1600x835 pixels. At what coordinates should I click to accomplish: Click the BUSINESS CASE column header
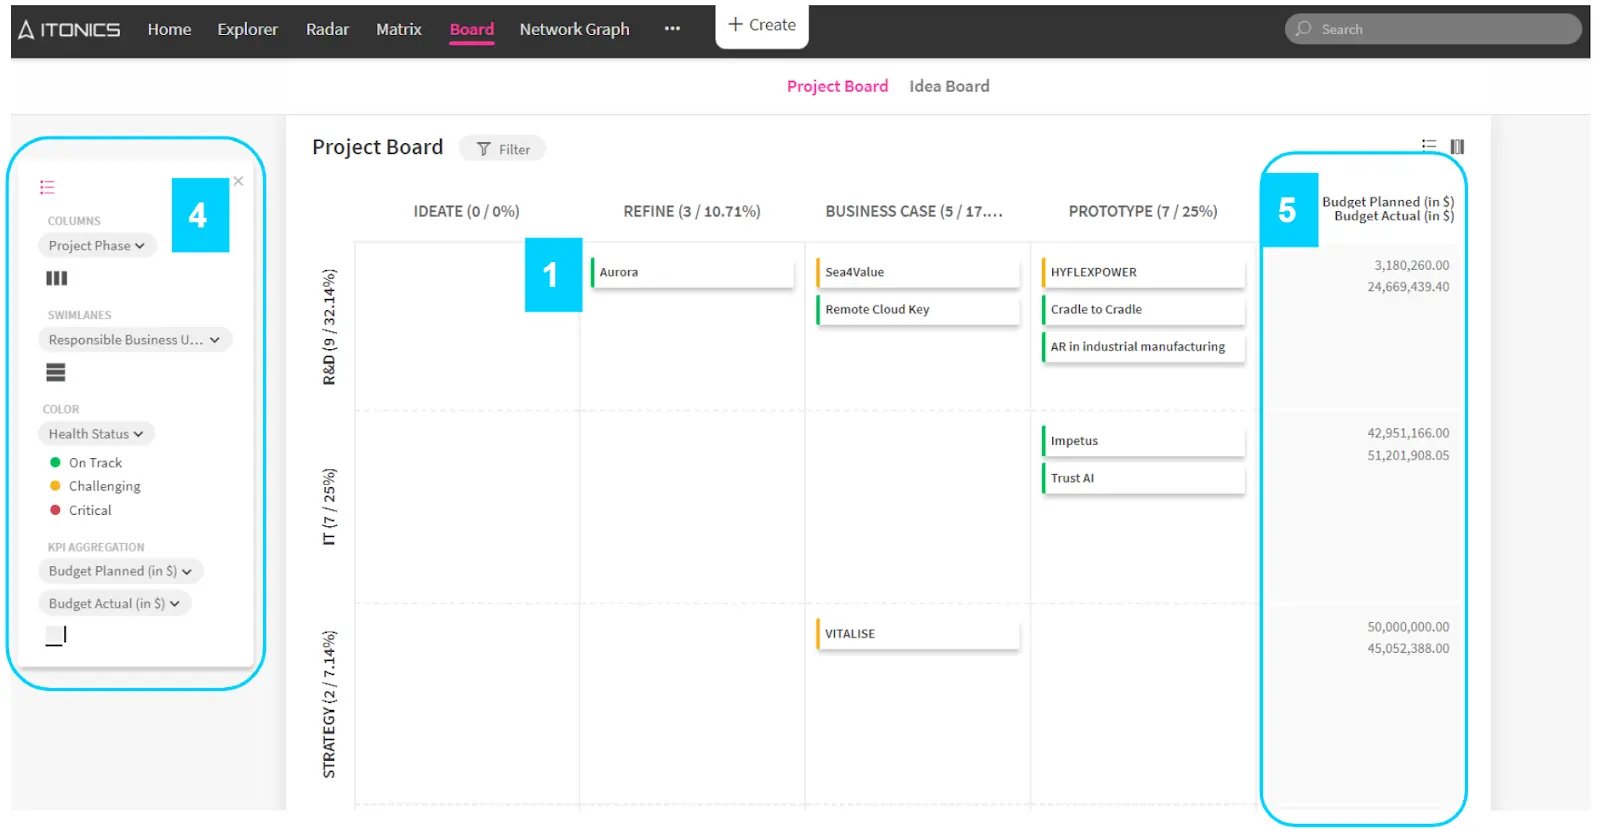913,212
